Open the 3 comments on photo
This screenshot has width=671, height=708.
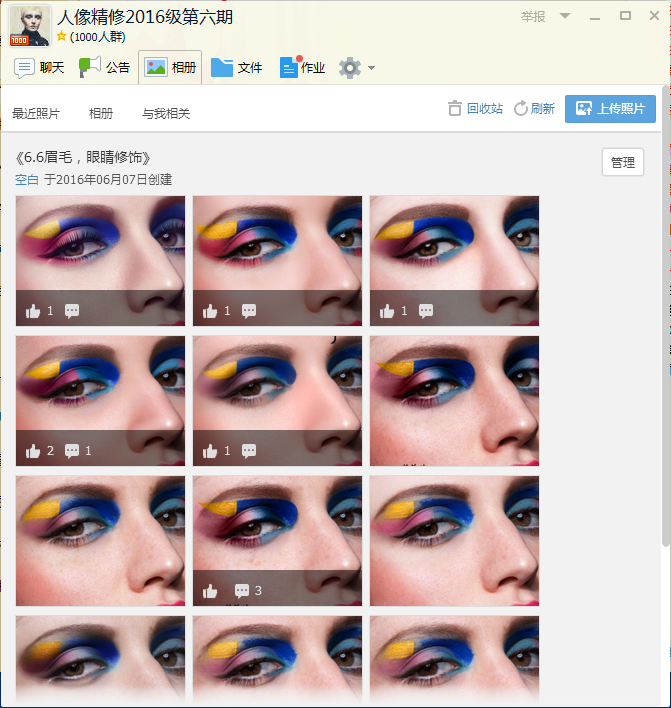(242, 591)
